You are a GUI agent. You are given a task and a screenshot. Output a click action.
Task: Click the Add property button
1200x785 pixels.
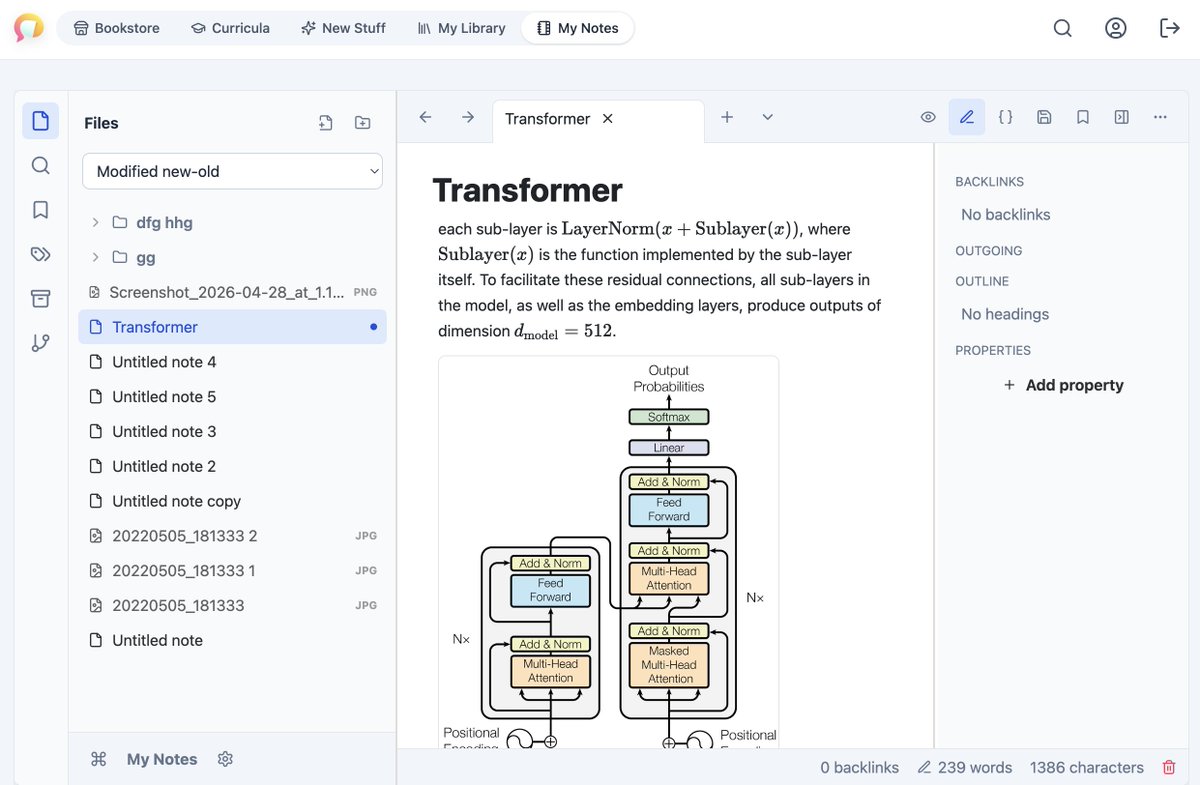coord(1063,385)
